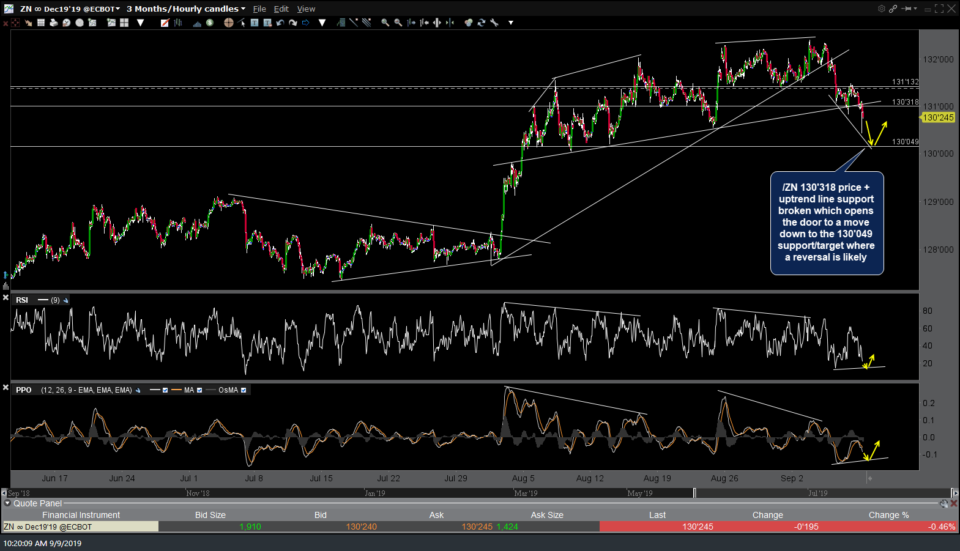Click the time range navigator bar below chart
The height and width of the screenshot is (551, 960).
pos(440,493)
